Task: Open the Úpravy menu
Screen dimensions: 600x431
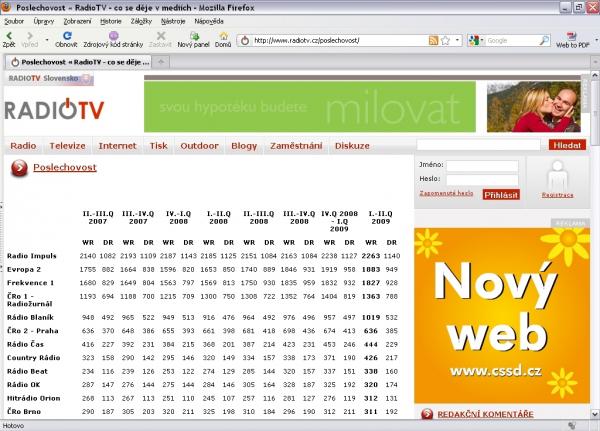Action: pos(44,21)
